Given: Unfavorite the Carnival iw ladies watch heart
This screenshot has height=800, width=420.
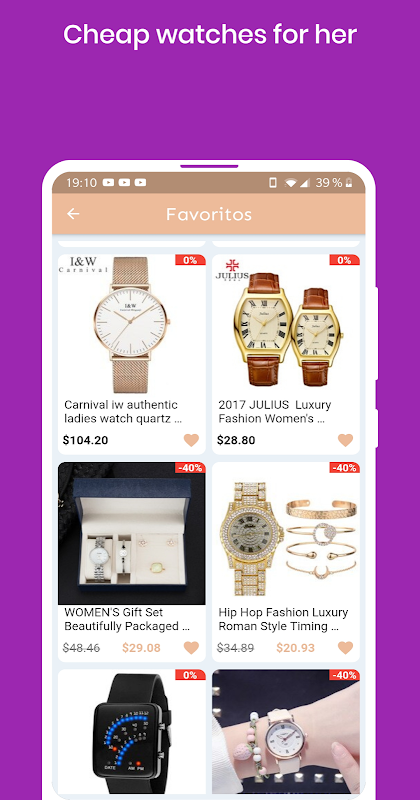Looking at the screenshot, I should [x=191, y=440].
